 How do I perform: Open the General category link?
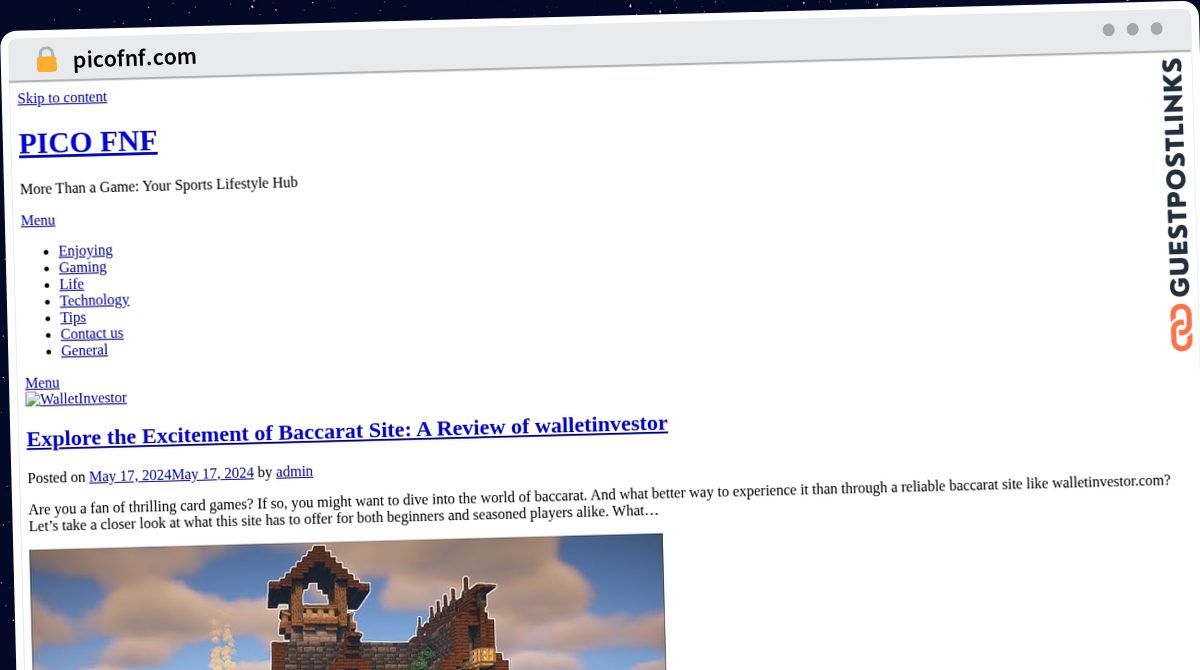[x=84, y=350]
